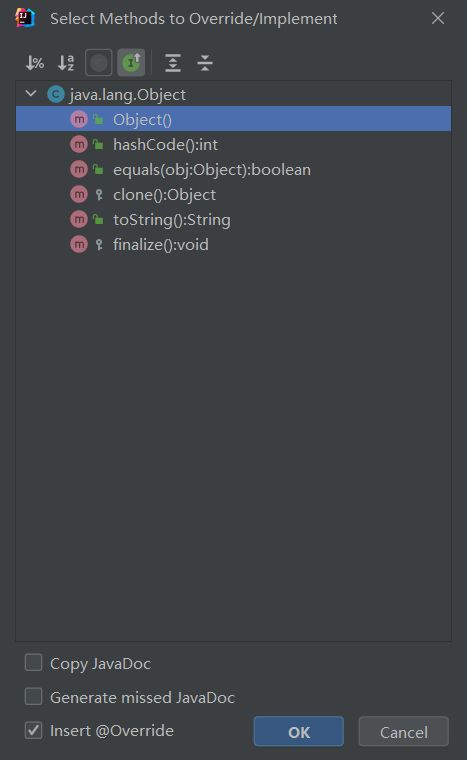Click the method icon beside hashCode

(79, 144)
